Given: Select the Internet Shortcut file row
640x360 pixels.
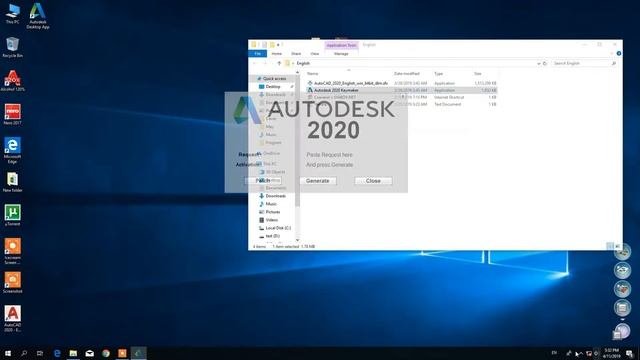Looking at the screenshot, I should pos(402,97).
